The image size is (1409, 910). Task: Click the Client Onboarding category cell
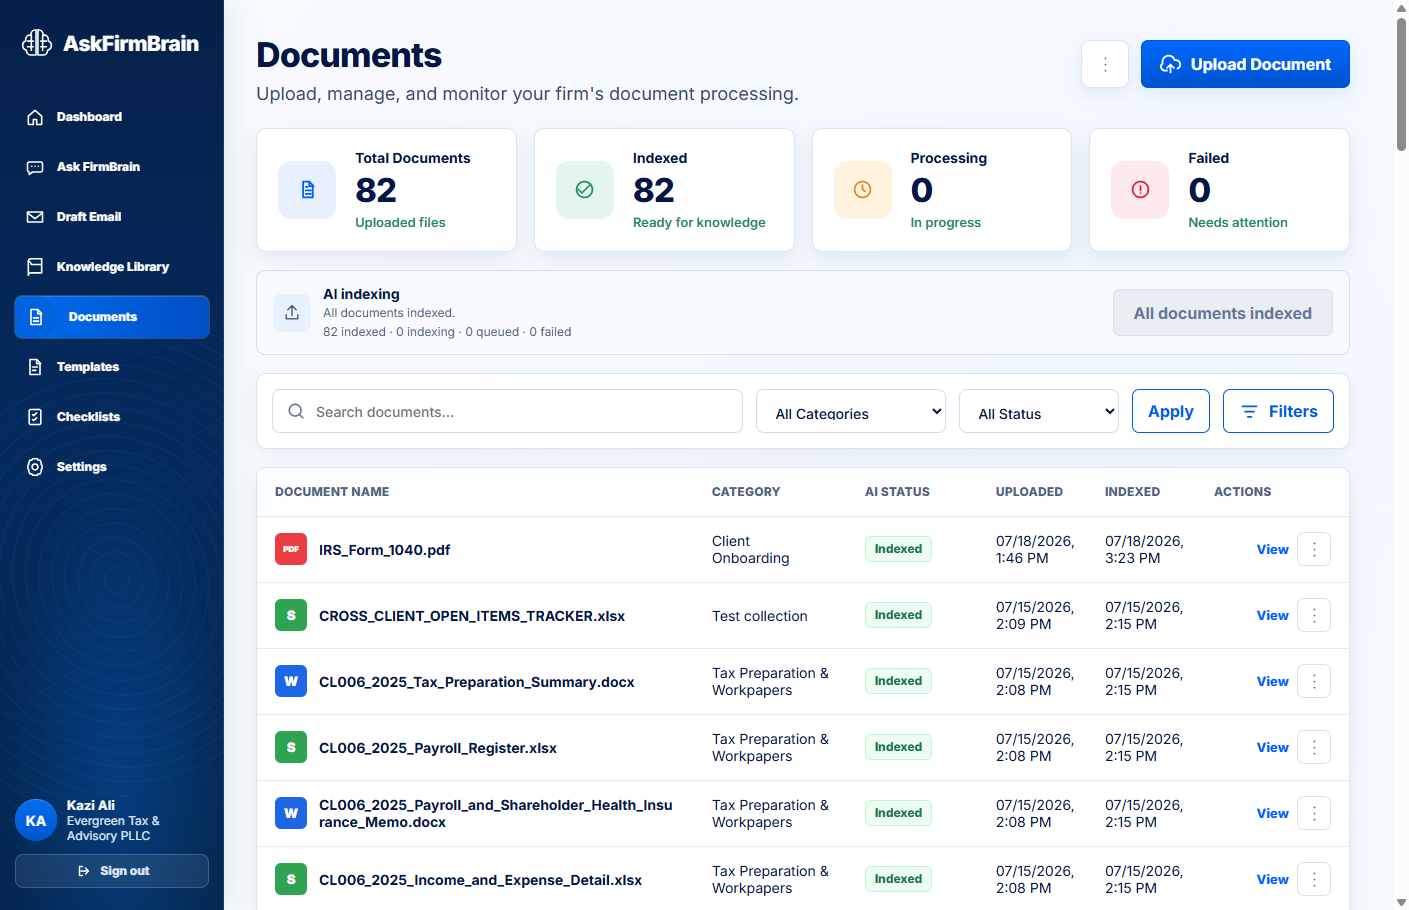[x=751, y=549]
